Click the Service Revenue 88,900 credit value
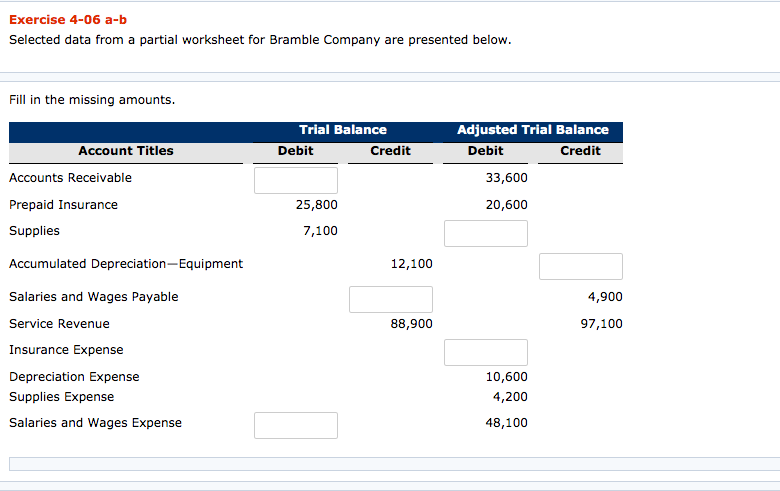780x491 pixels. 411,324
